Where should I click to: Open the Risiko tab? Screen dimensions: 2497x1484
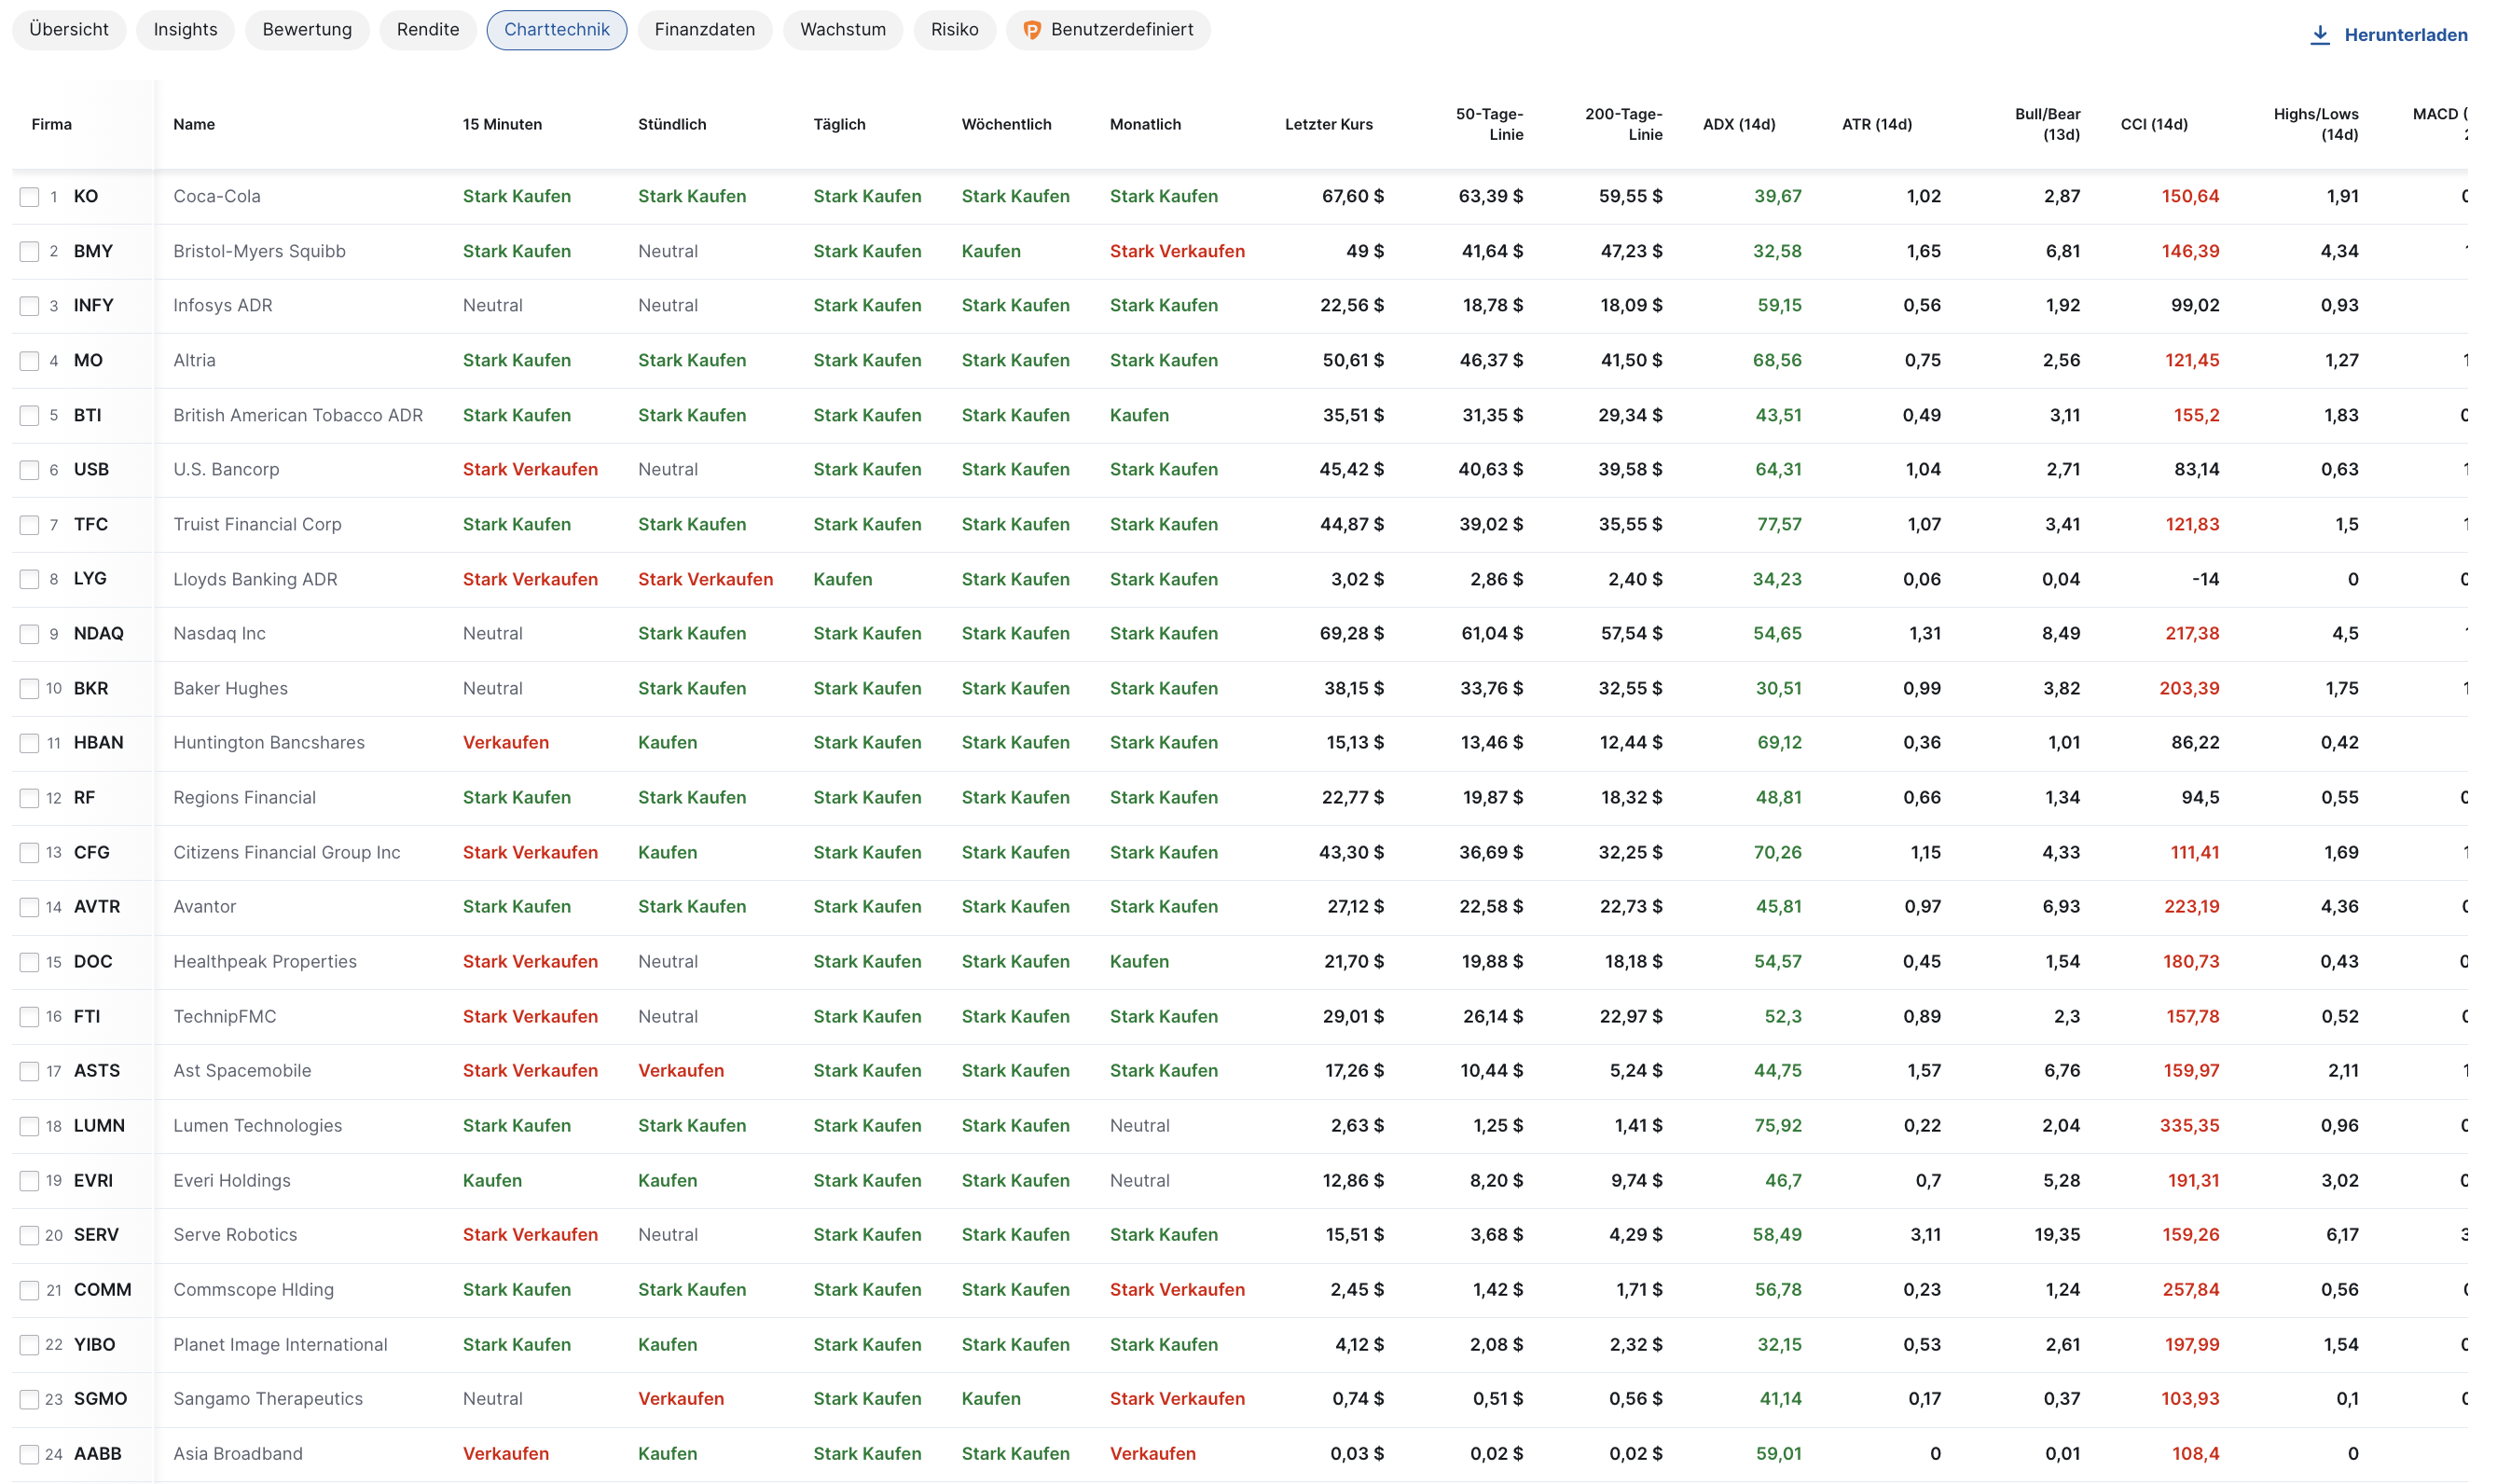coord(955,30)
